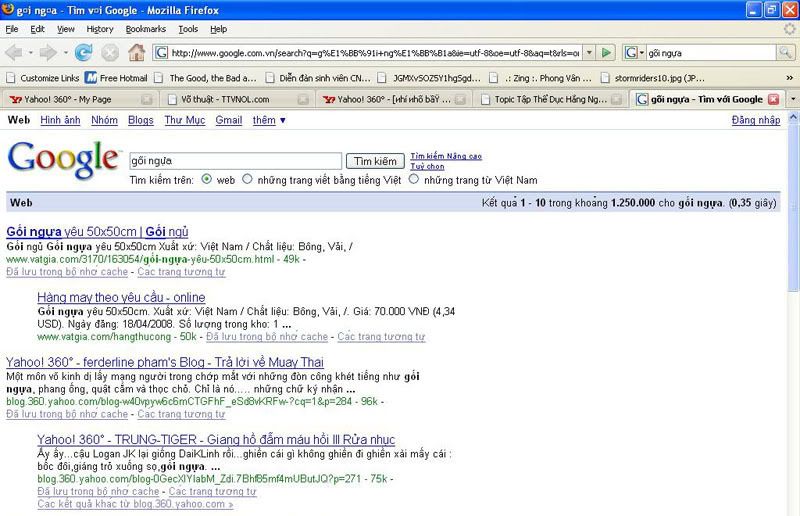Click the Google site icon in the address bar
This screenshot has height=516, width=800.
161,53
